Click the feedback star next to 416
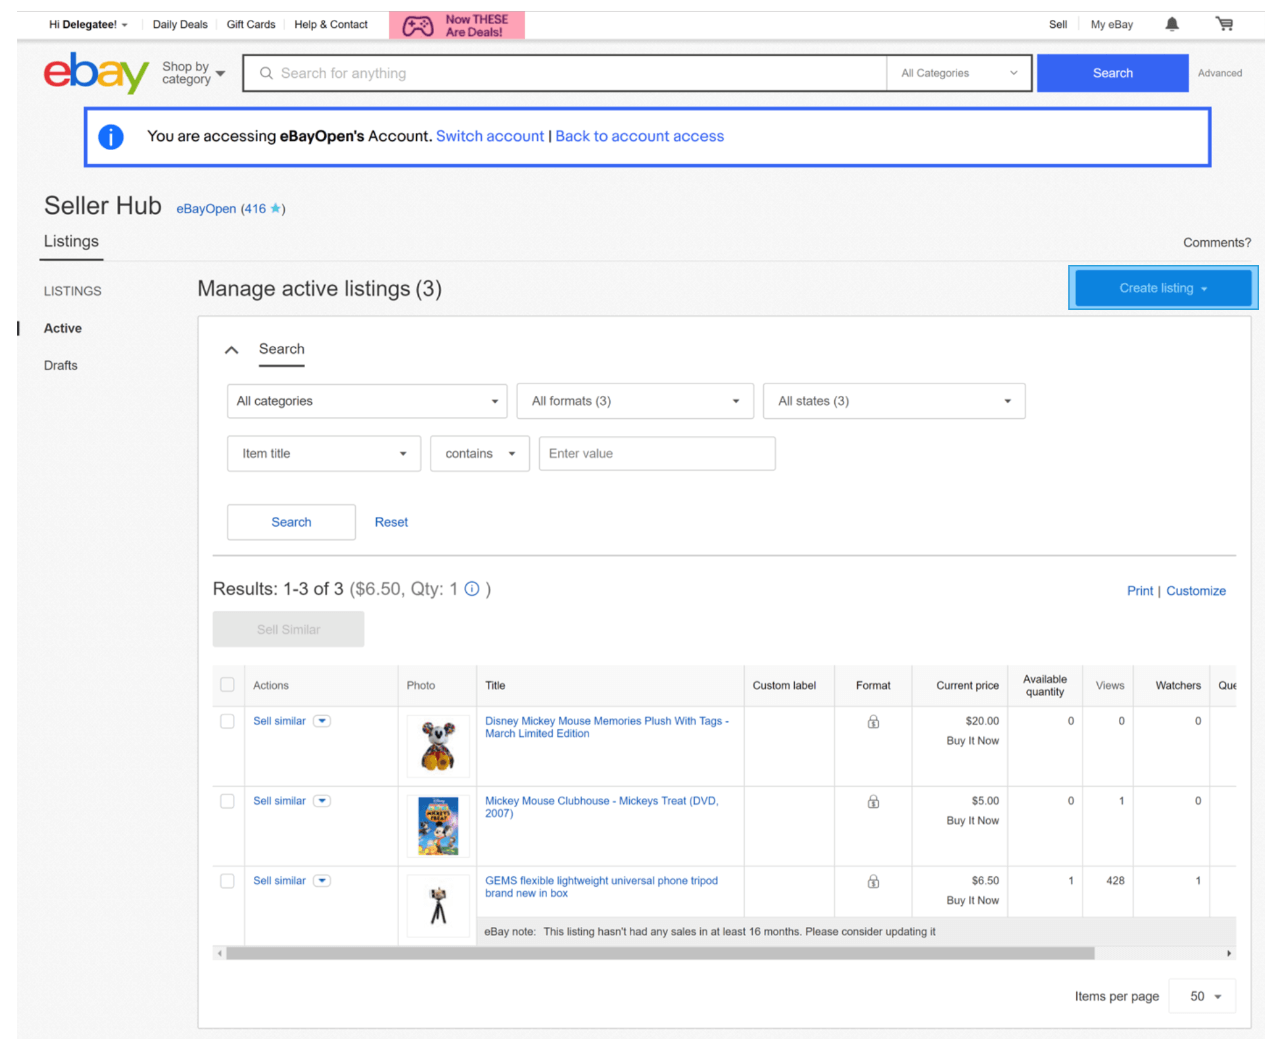This screenshot has width=1281, height=1039. [x=276, y=208]
